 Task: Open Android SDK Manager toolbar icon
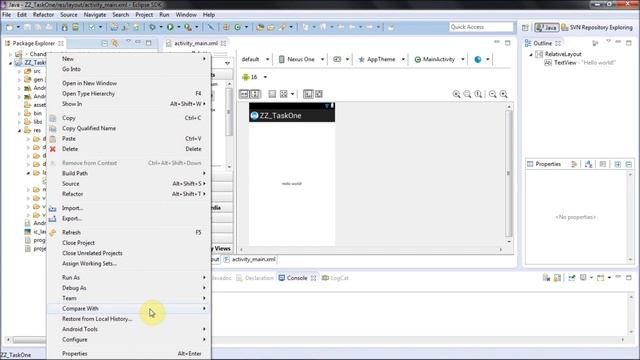click(x=64, y=27)
